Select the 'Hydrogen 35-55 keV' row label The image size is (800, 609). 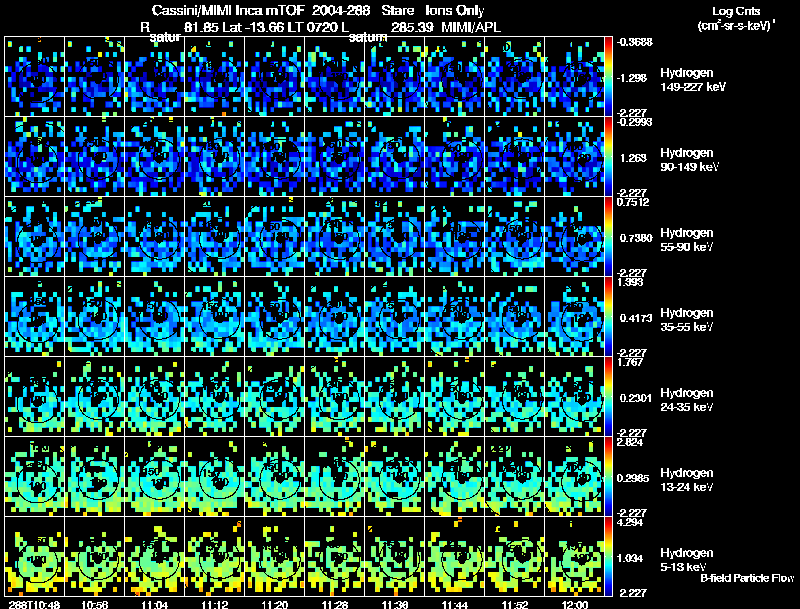687,320
